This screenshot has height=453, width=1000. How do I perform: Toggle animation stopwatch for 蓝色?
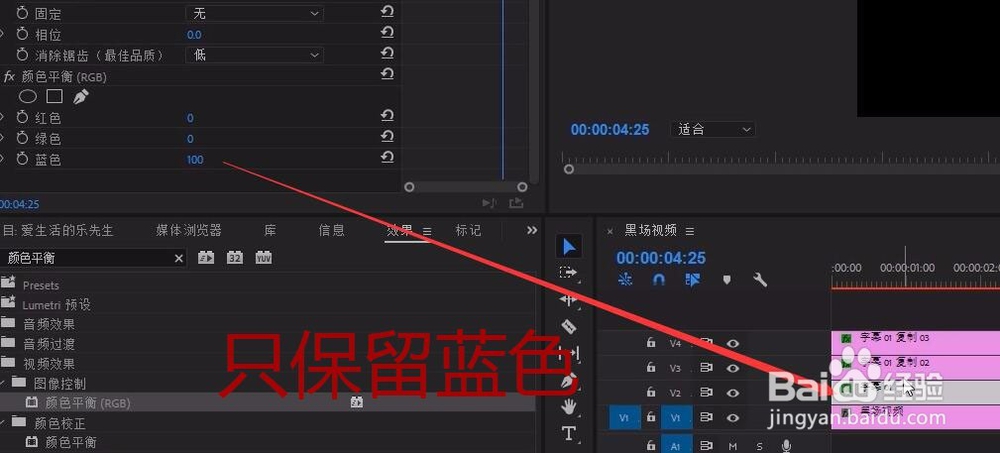23,159
